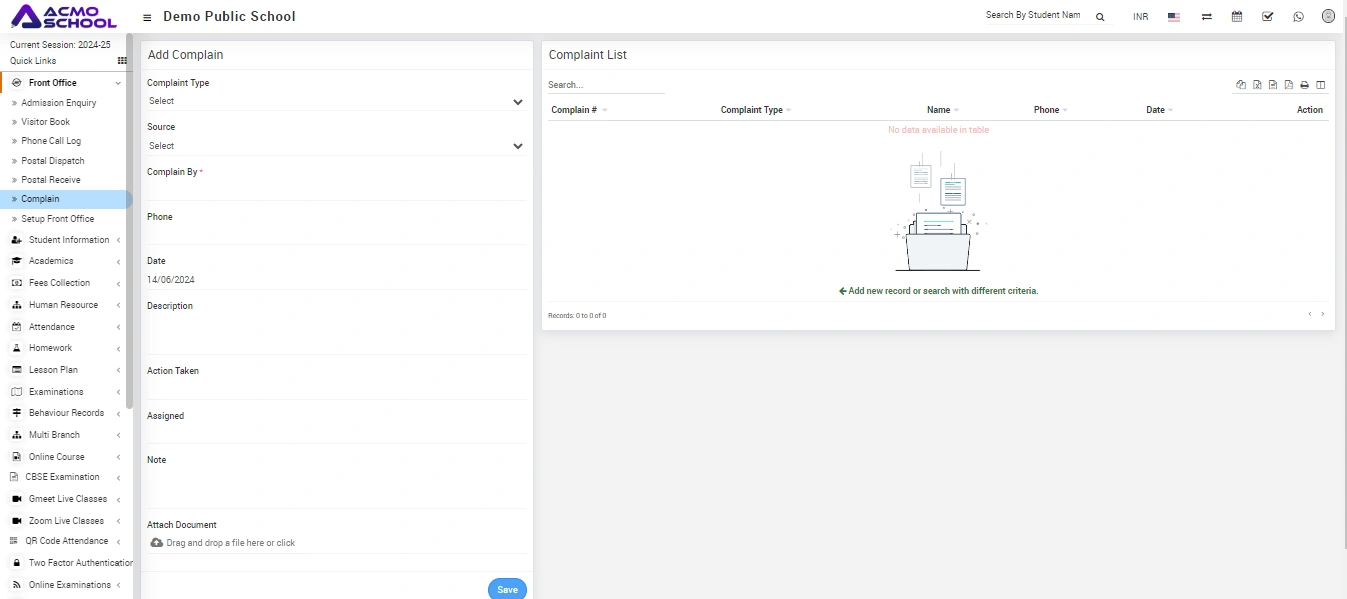Click the task checklist icon in header
Viewport: 1347px width, 599px height.
[1268, 17]
